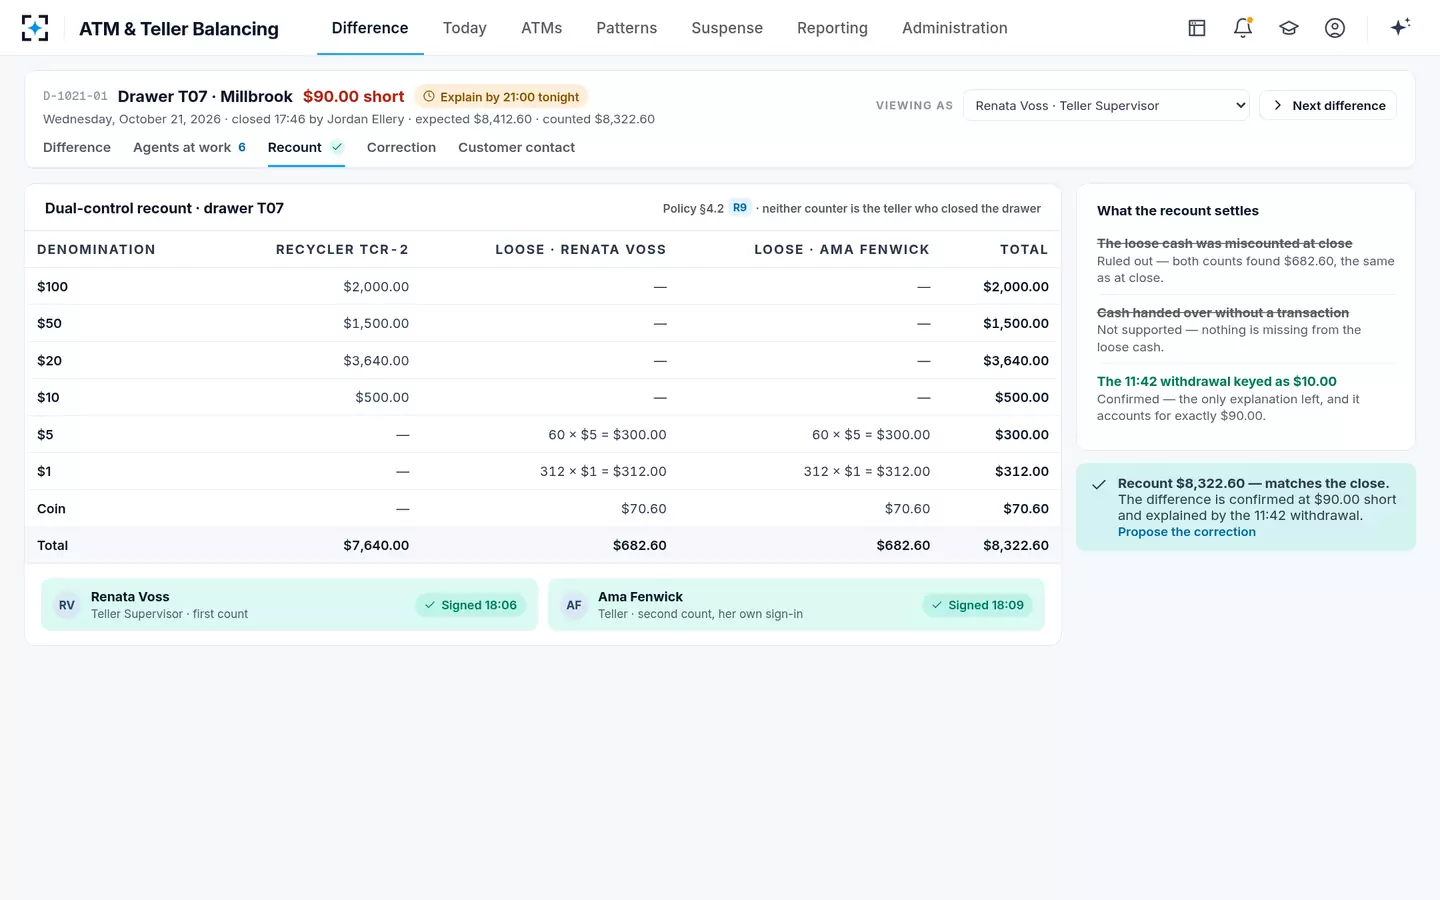Select the Difference tab in the top navigation
This screenshot has width=1440, height=900.
[370, 28]
